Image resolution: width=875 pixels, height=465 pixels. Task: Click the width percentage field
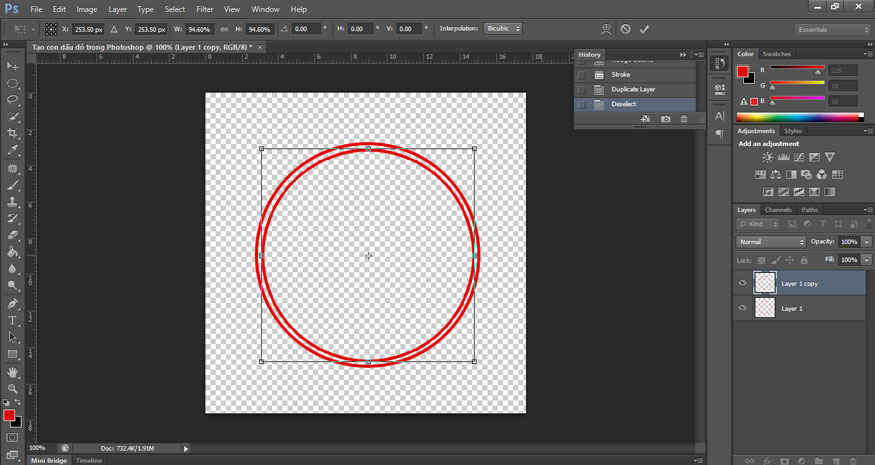tap(199, 29)
